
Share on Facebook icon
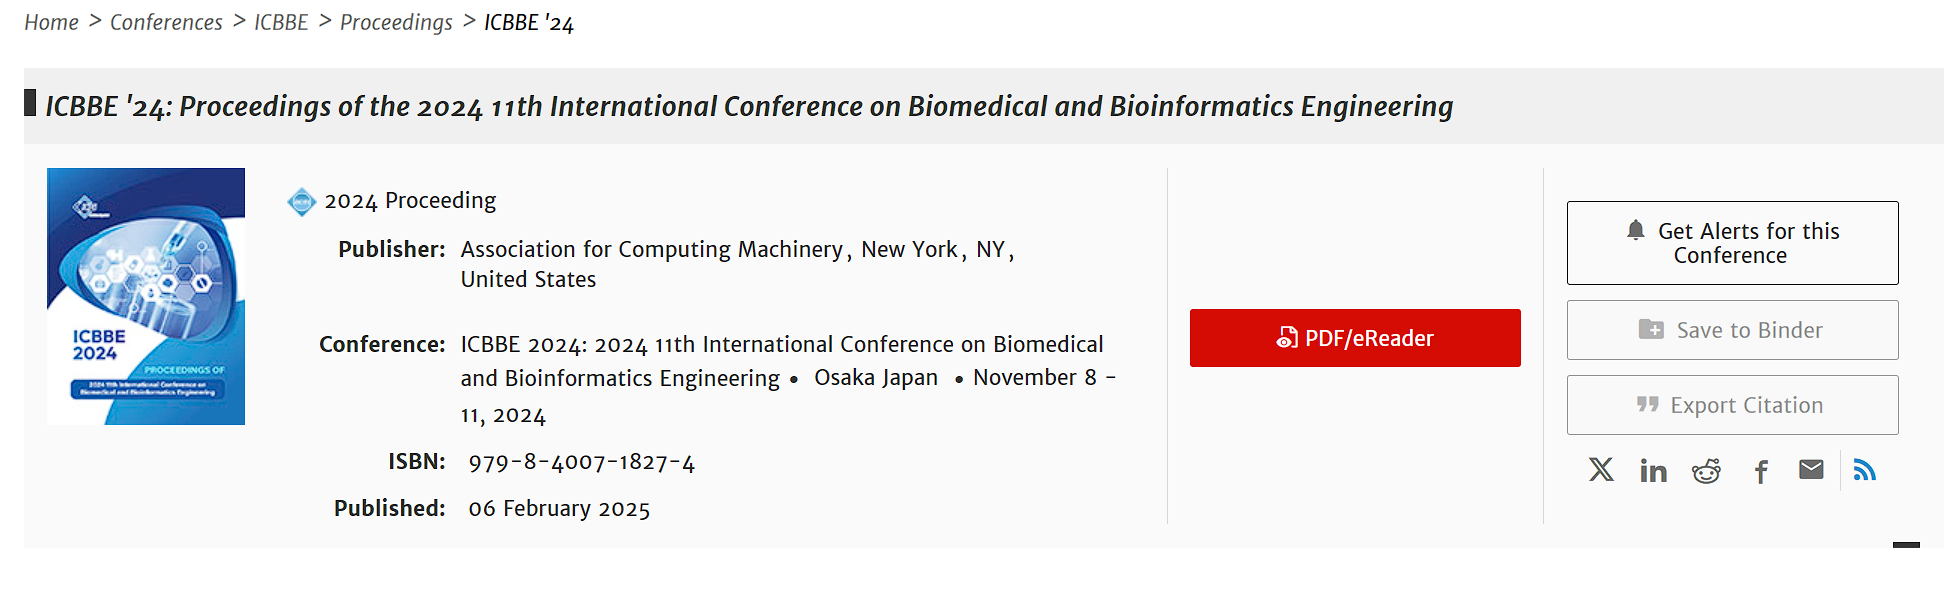(x=1761, y=471)
